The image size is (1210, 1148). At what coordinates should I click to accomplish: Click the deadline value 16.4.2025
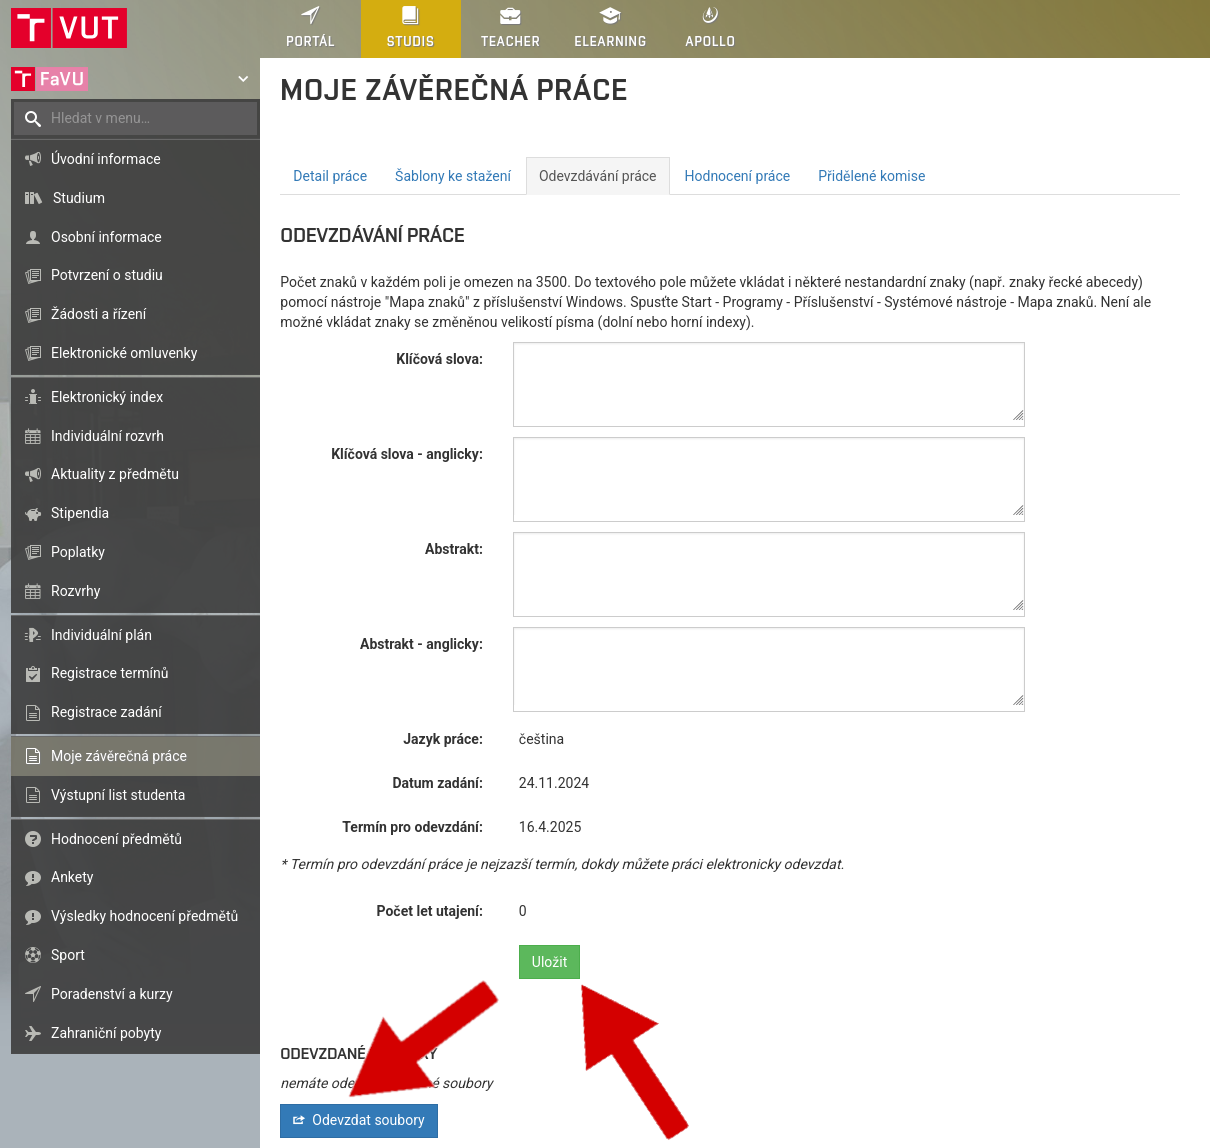tap(550, 827)
